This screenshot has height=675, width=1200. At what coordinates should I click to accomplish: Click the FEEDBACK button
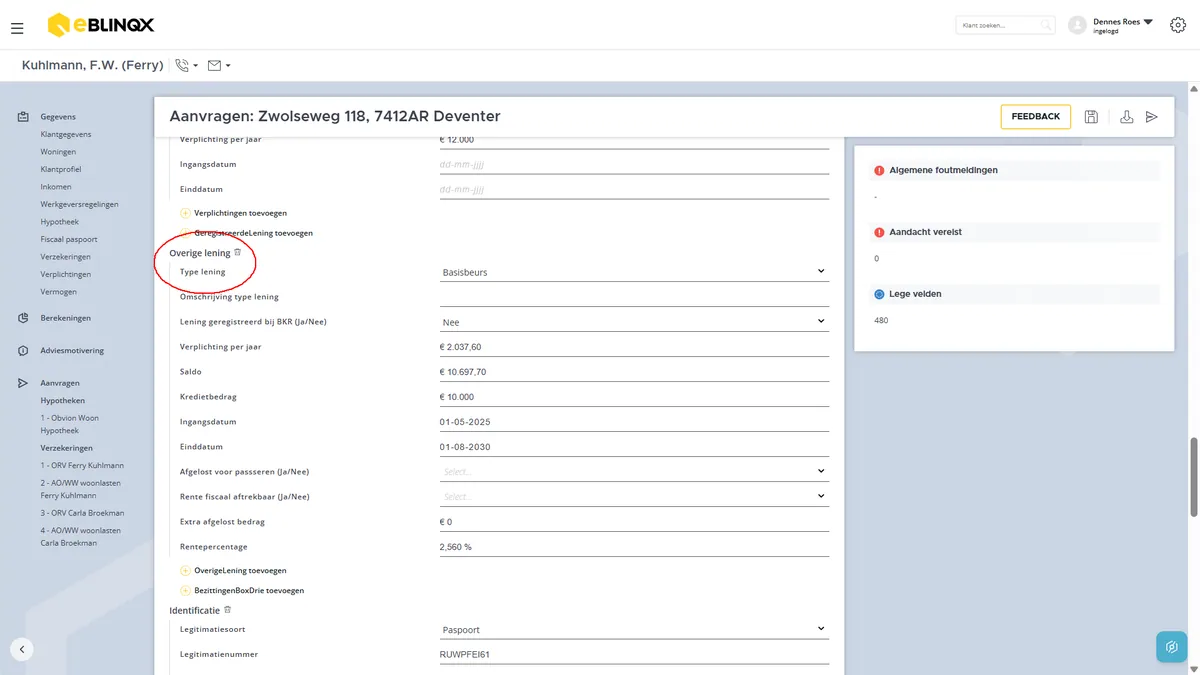[1036, 117]
